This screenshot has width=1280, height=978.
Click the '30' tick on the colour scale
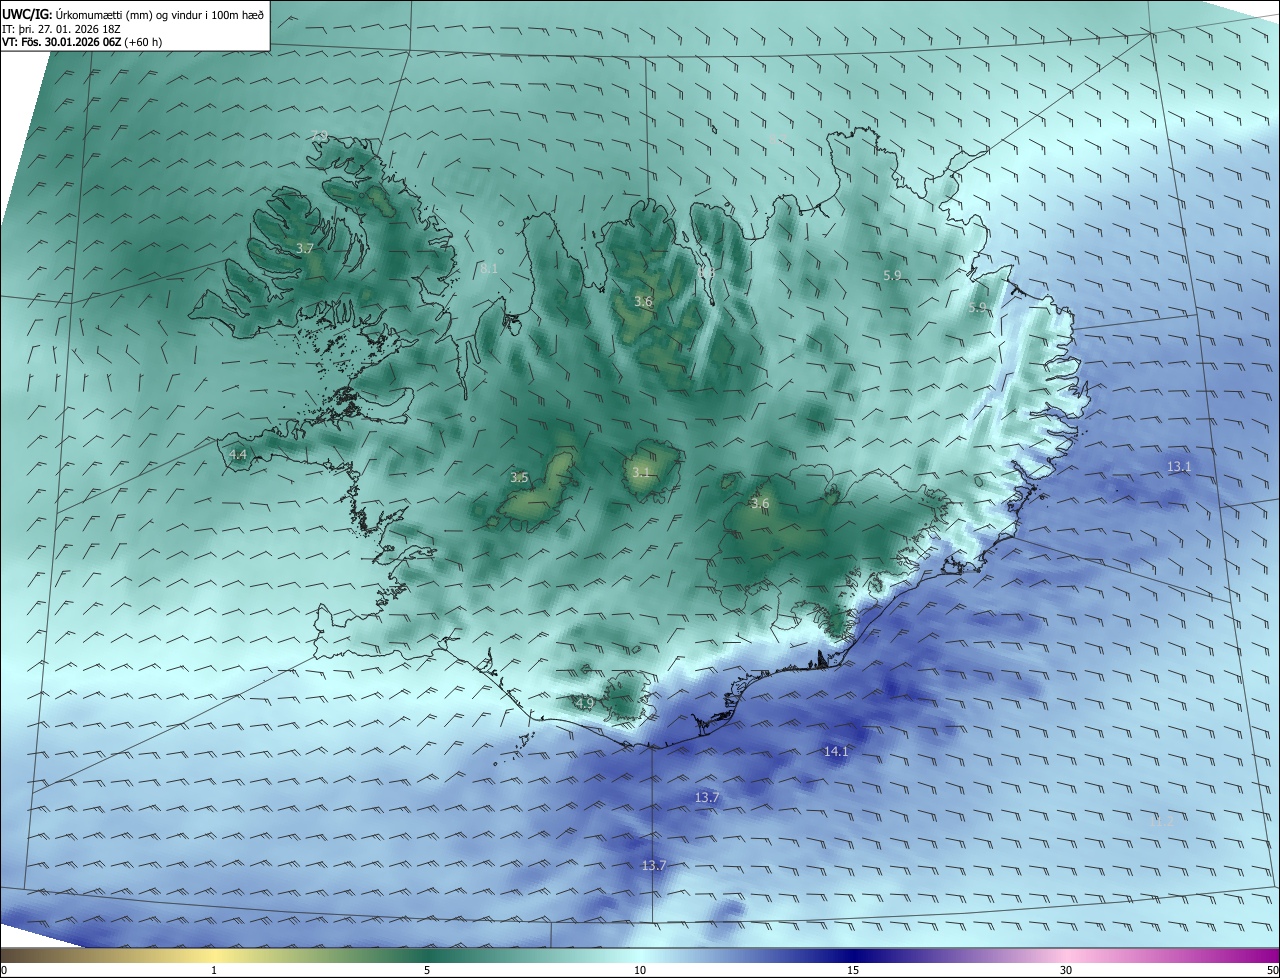[1066, 970]
